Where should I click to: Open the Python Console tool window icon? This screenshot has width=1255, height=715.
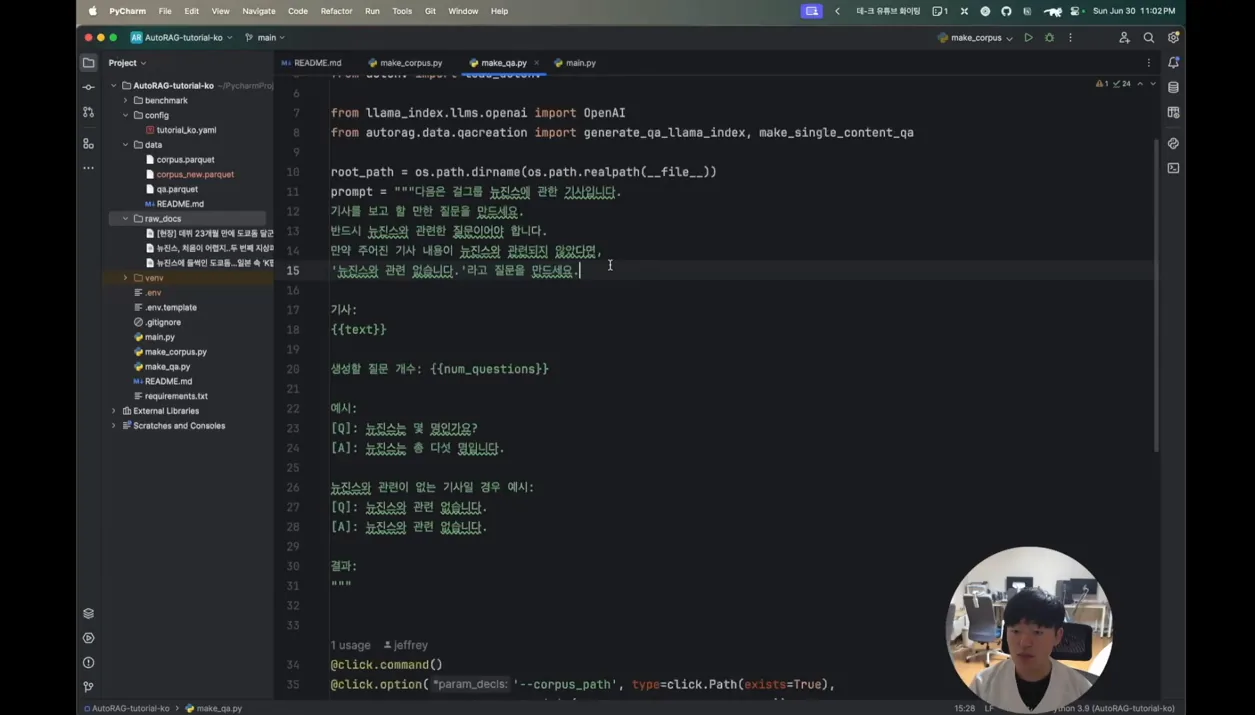[1173, 144]
